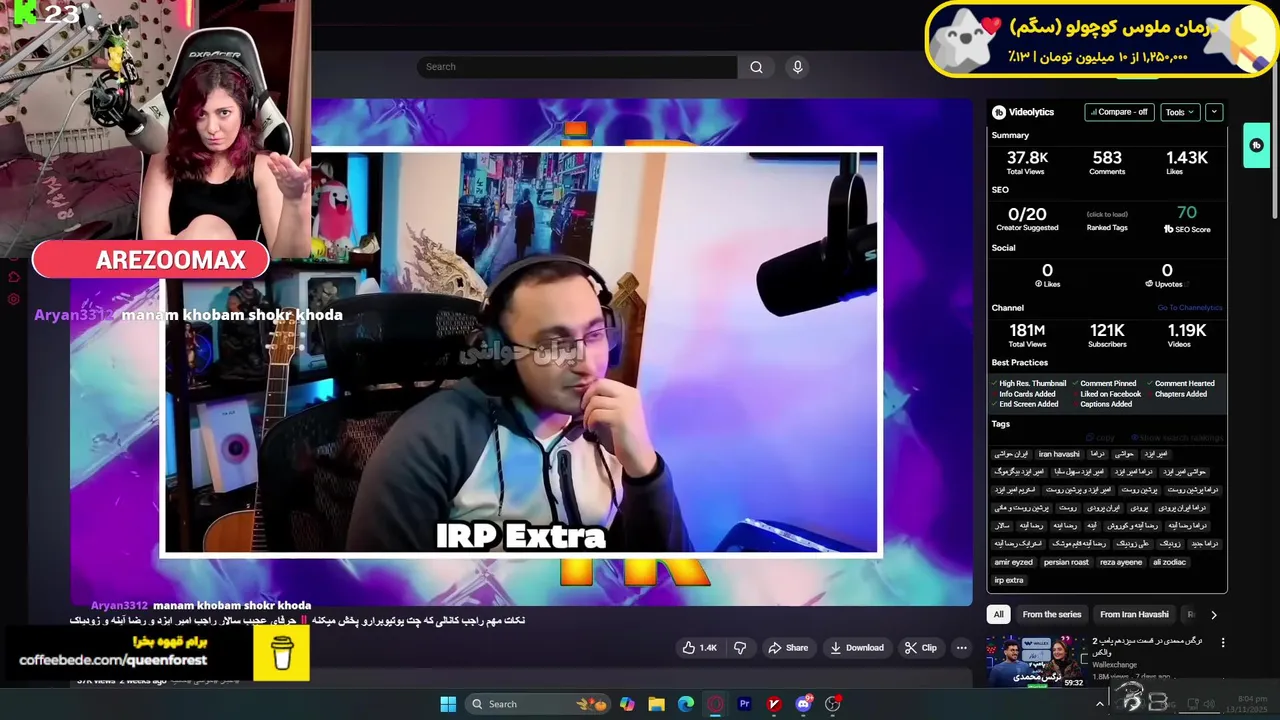The width and height of the screenshot is (1280, 720).
Task: Open File Explorer from the taskbar
Action: click(x=656, y=704)
